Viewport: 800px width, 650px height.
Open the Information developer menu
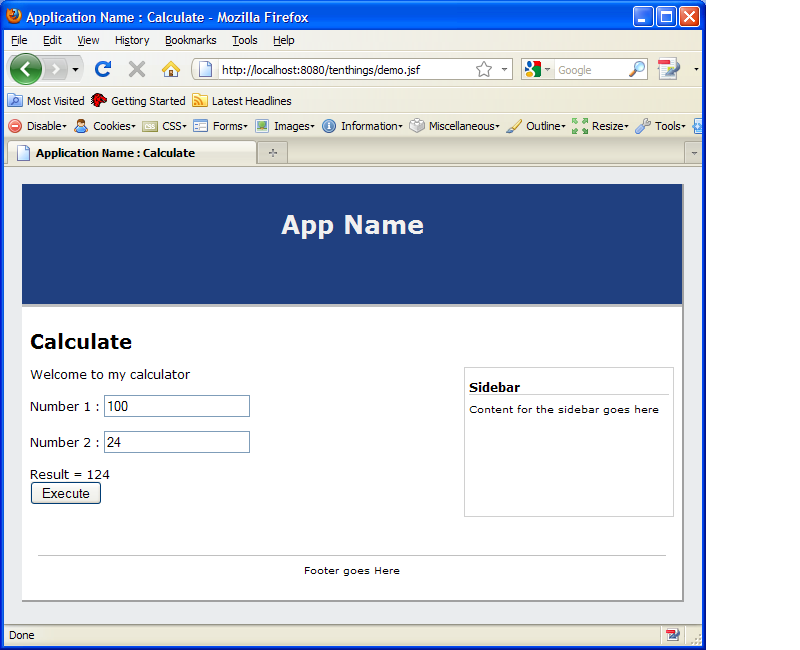point(371,126)
